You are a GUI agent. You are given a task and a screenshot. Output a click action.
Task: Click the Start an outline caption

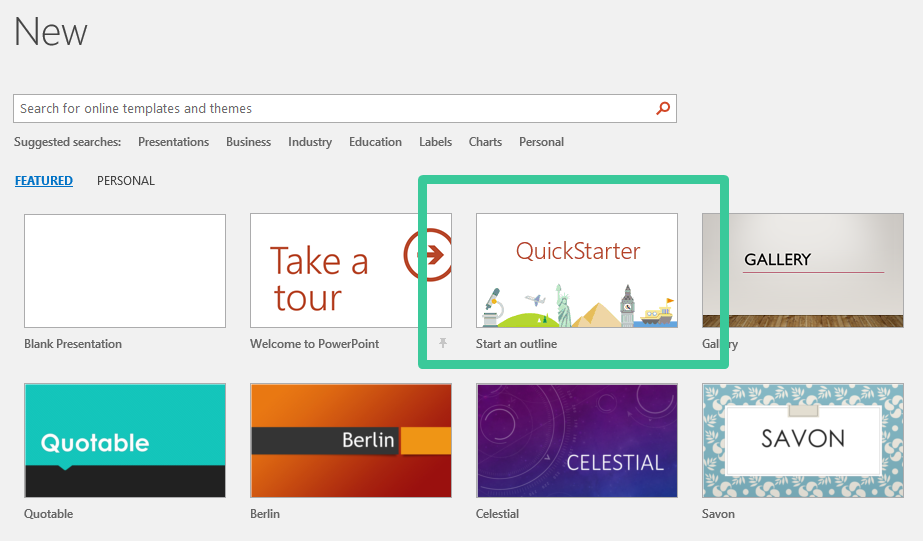click(516, 344)
